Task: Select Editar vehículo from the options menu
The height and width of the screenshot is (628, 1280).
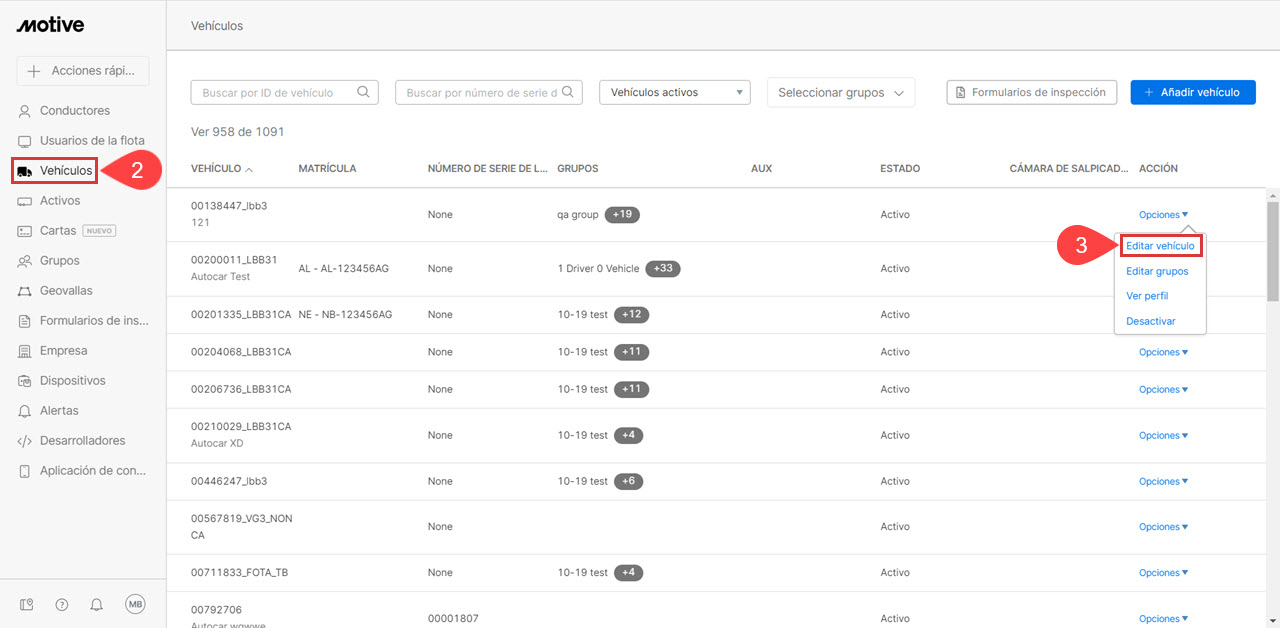Action: pyautogui.click(x=1160, y=245)
